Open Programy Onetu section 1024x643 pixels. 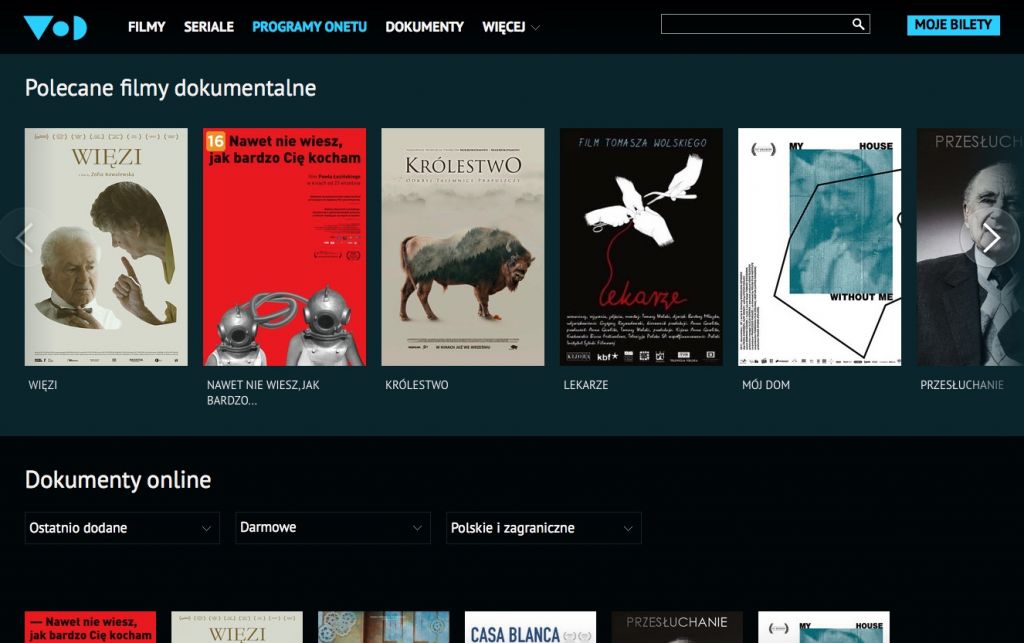click(310, 27)
